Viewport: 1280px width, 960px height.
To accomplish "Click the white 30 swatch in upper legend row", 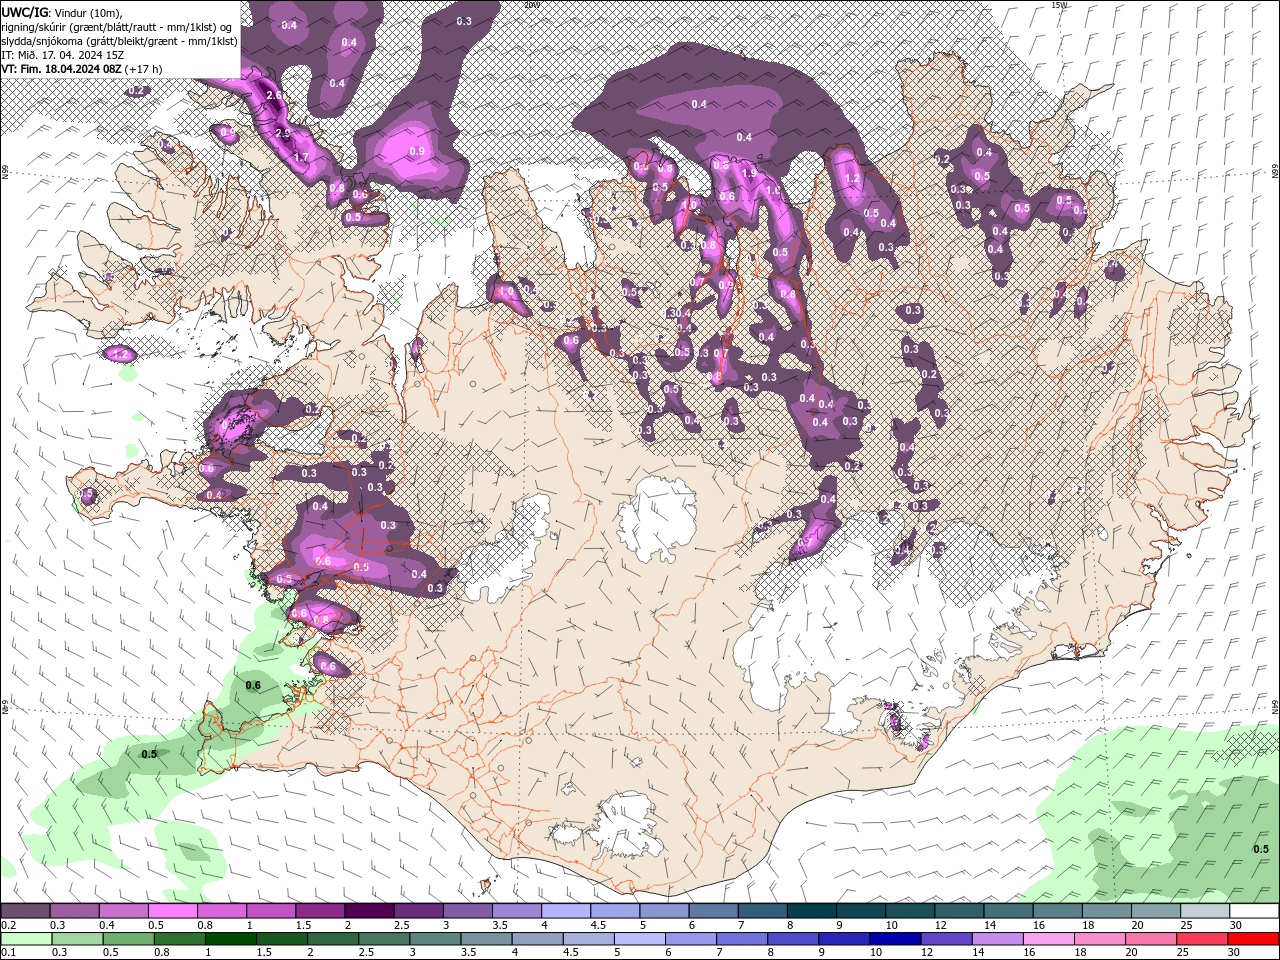I will pos(1254,911).
